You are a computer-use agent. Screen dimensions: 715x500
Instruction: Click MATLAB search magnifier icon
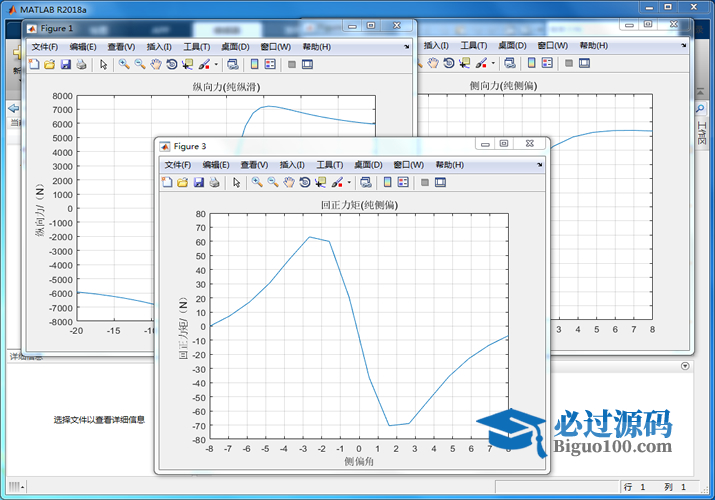[x=700, y=108]
